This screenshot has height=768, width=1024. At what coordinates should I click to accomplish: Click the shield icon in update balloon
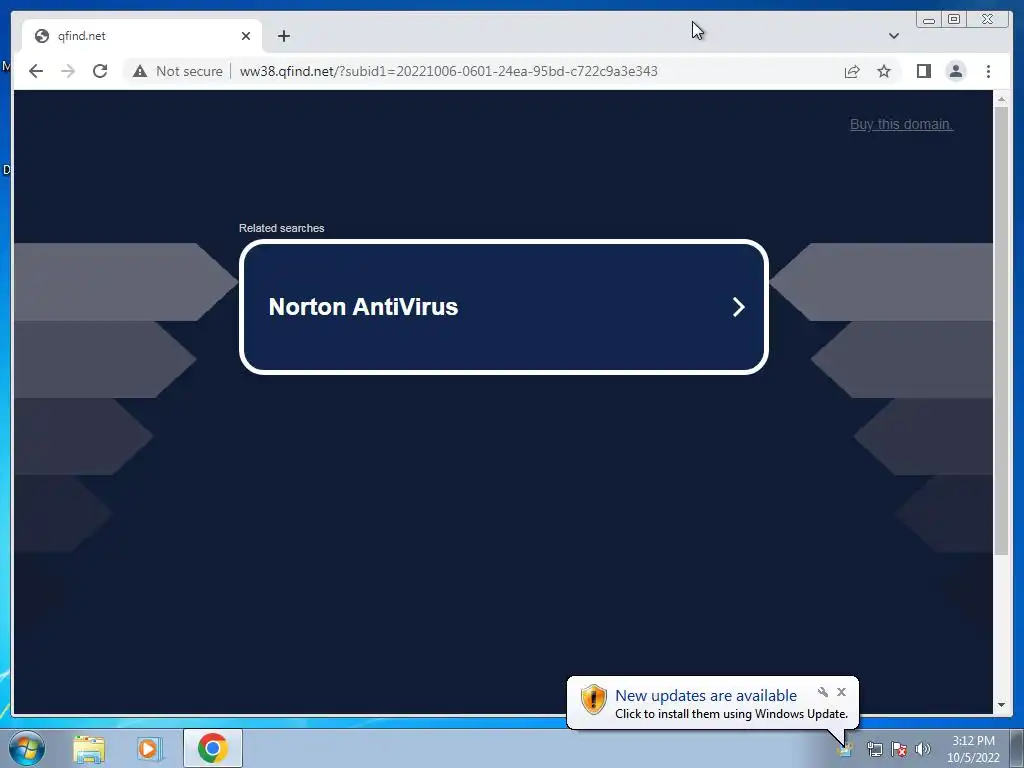pyautogui.click(x=594, y=699)
